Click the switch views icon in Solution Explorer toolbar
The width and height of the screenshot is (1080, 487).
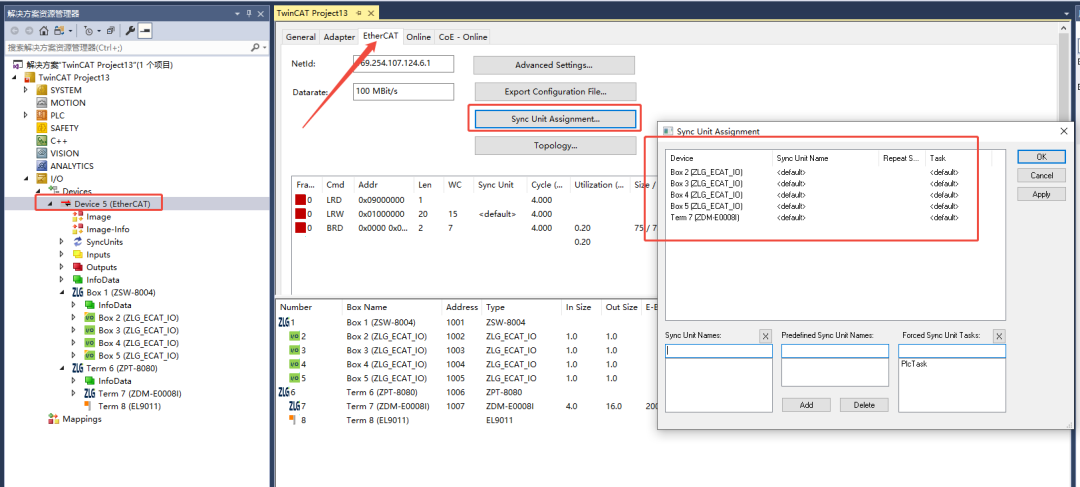pyautogui.click(x=60, y=30)
